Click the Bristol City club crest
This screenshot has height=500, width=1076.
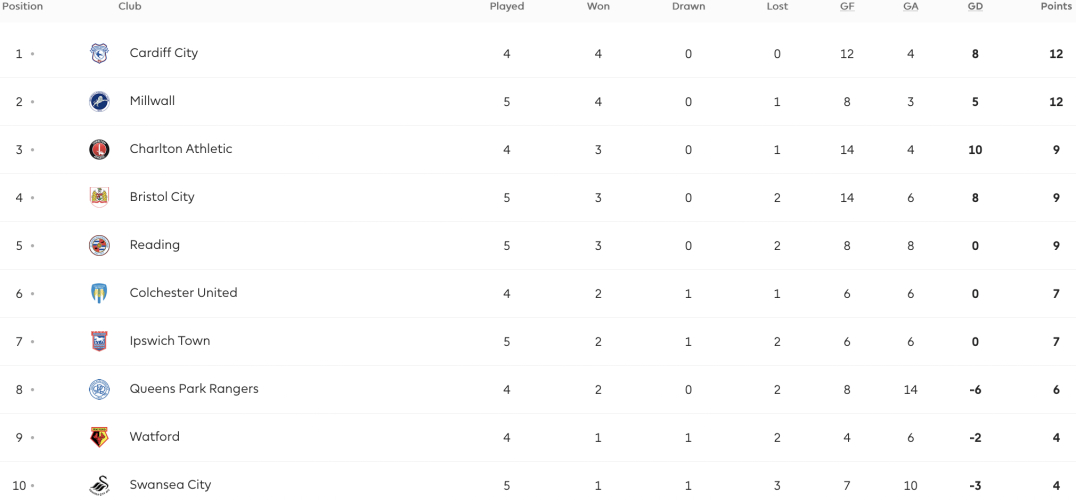coord(100,198)
